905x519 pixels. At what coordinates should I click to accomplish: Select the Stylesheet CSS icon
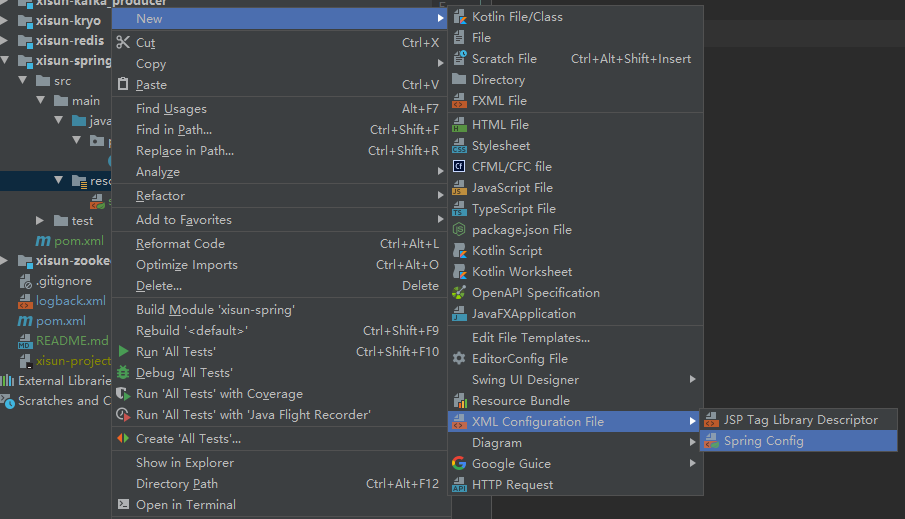coord(459,146)
